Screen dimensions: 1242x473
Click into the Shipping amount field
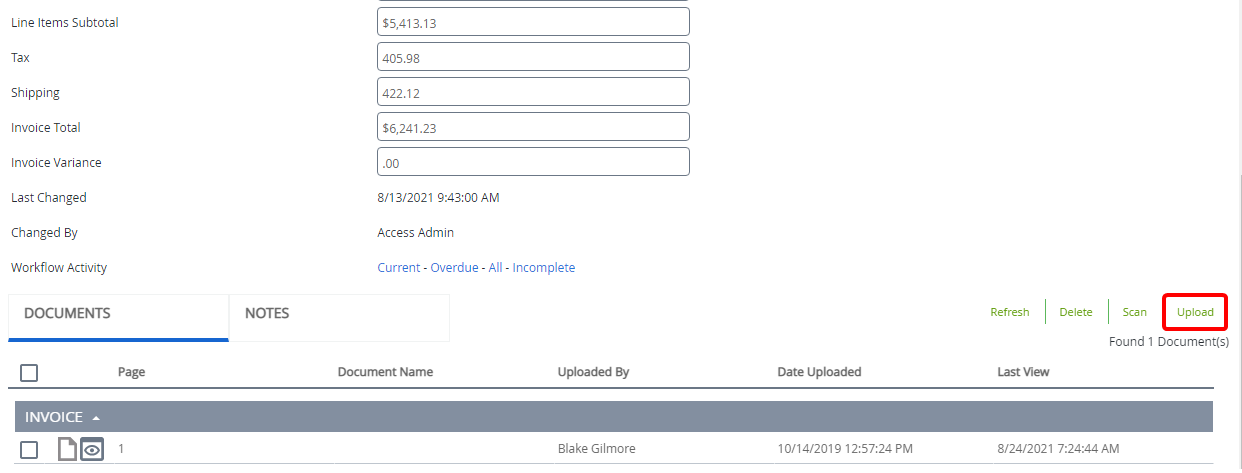[533, 92]
